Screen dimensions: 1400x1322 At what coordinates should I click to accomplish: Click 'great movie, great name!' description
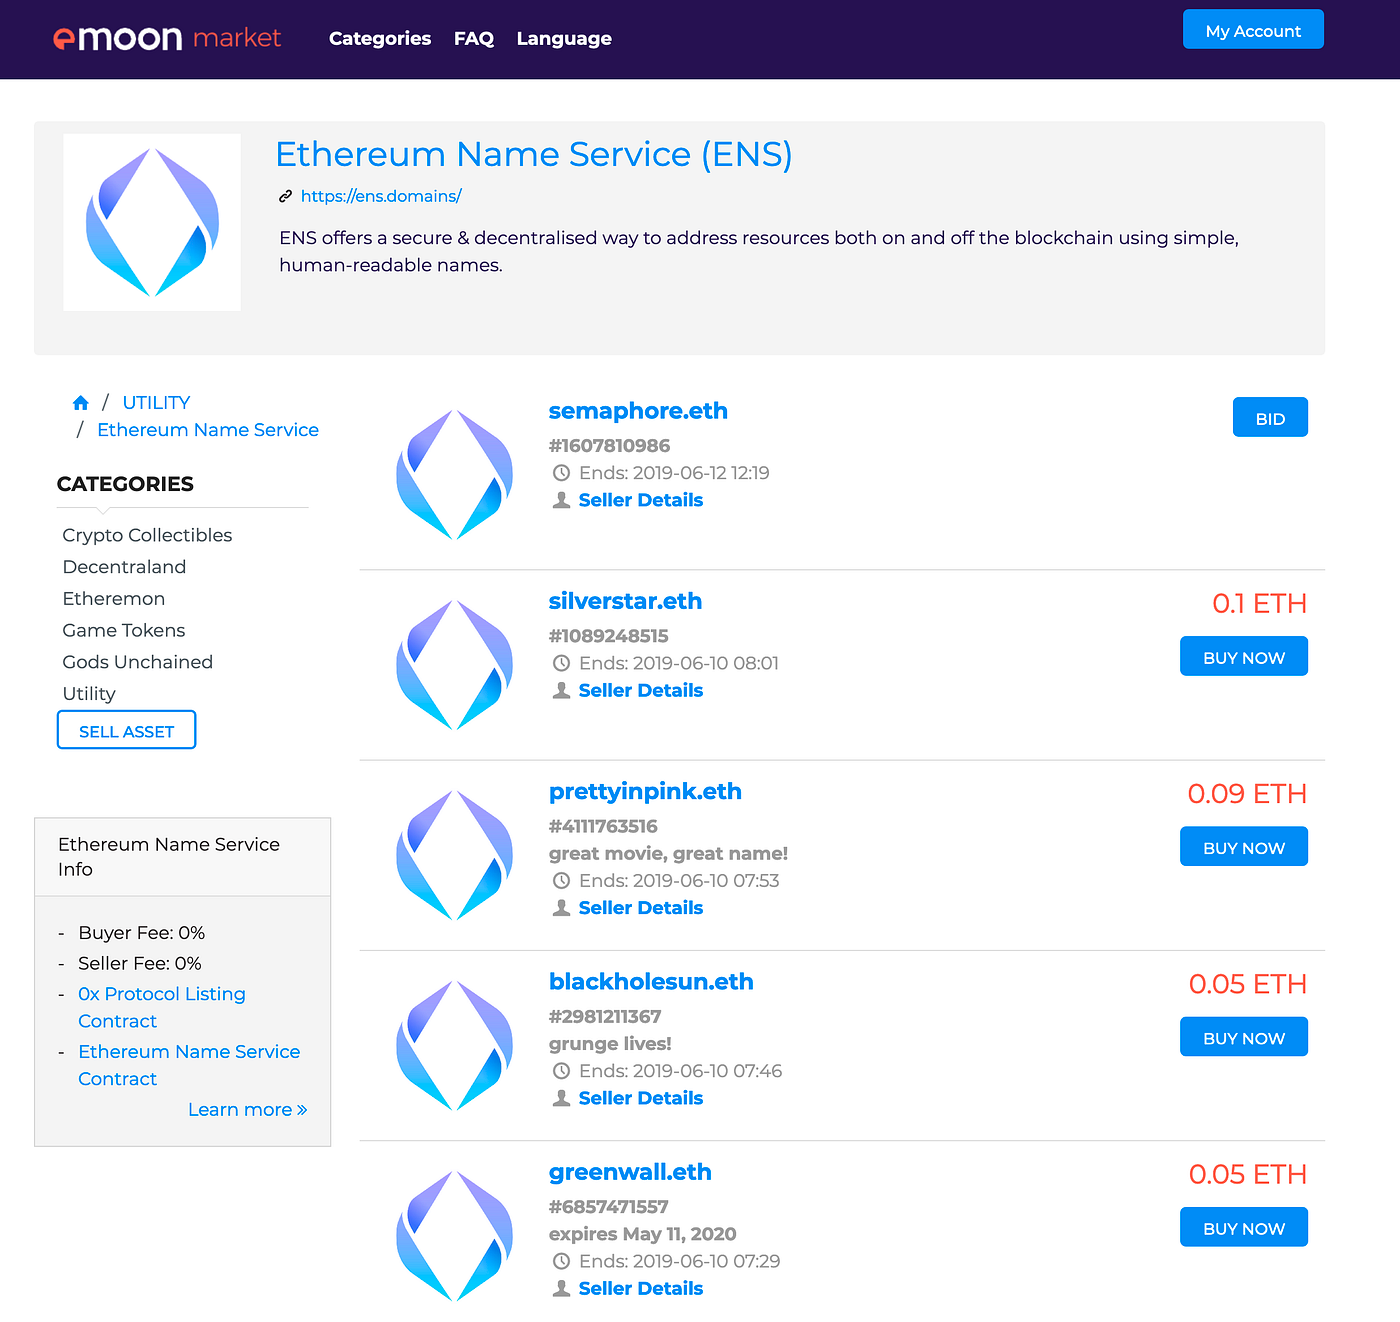point(668,854)
